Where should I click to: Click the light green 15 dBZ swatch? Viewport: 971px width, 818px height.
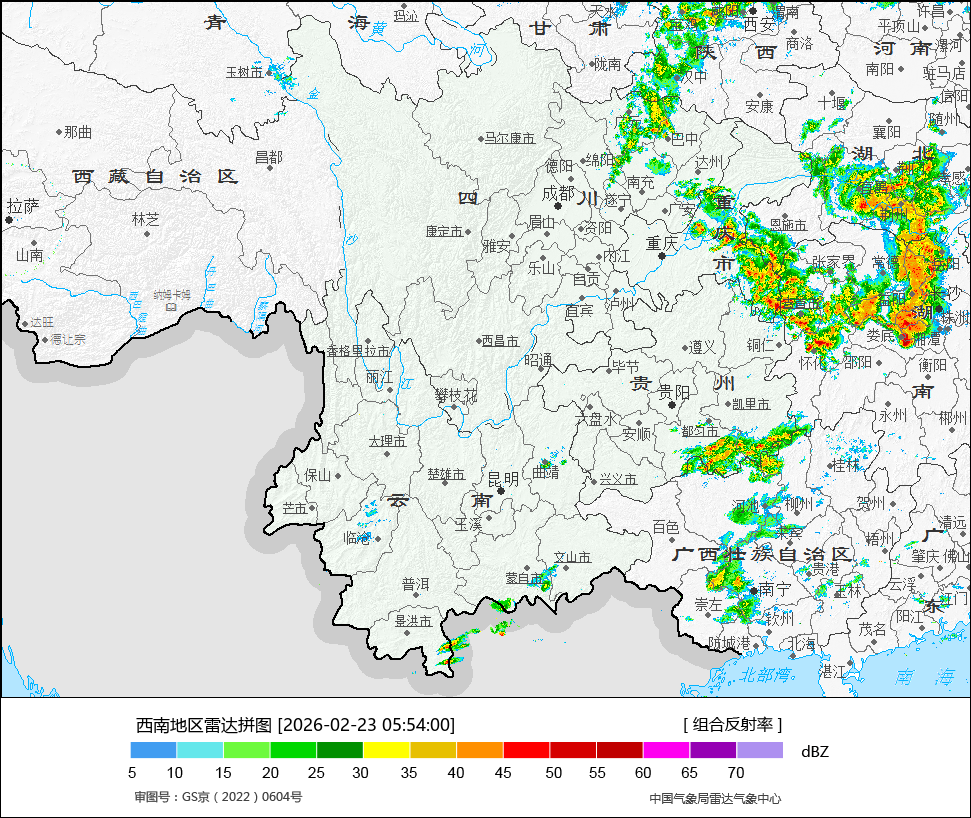pos(246,751)
